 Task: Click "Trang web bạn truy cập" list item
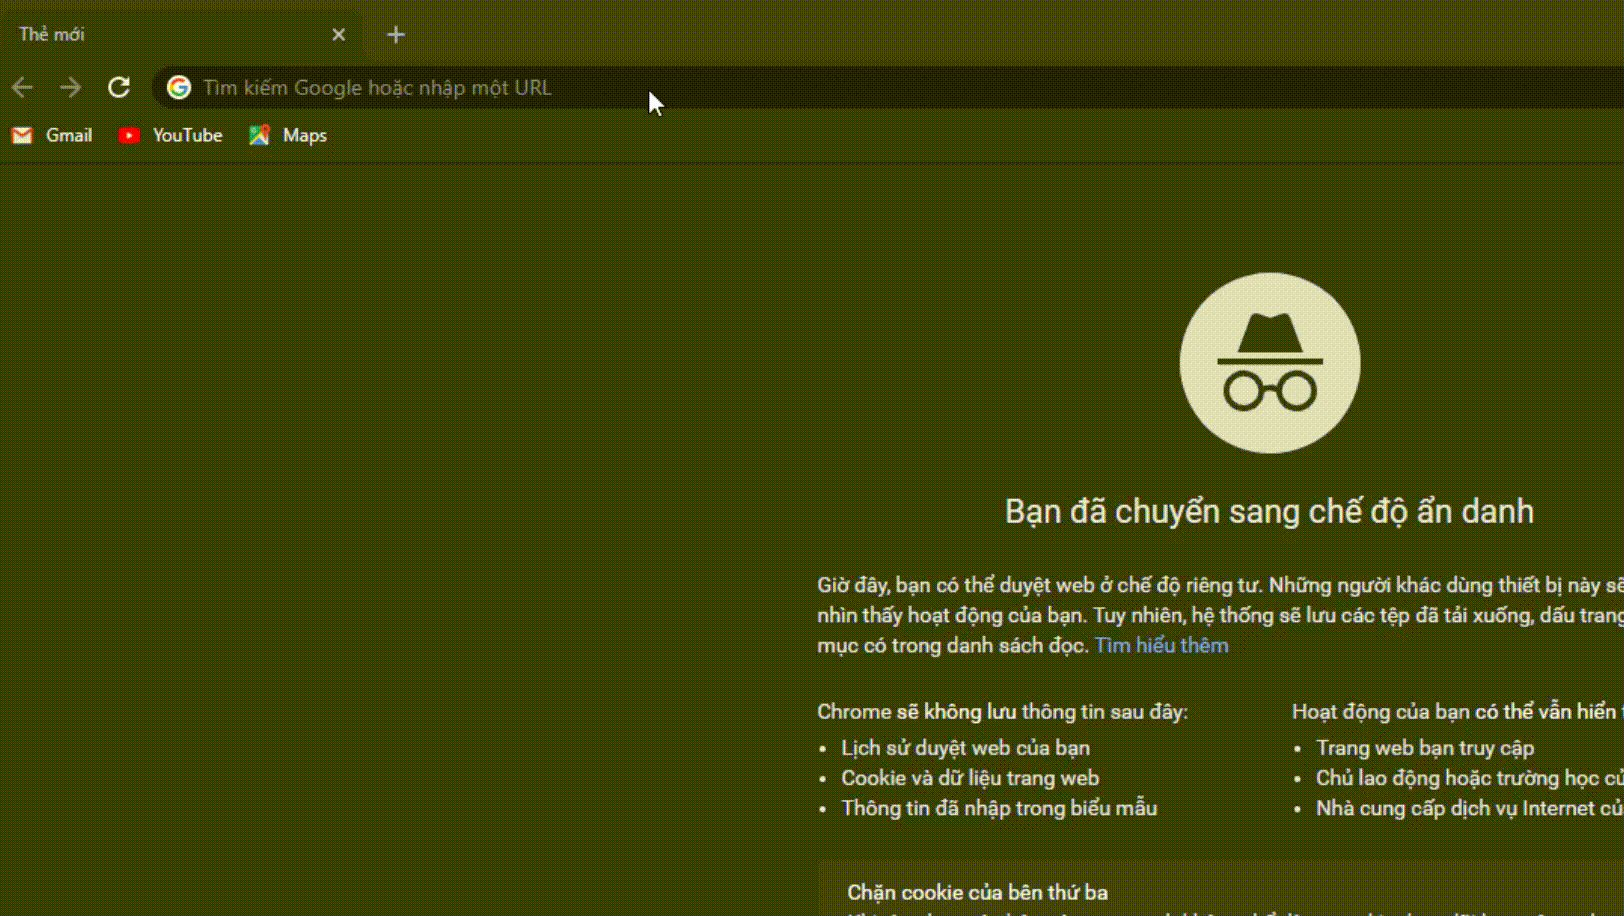tap(1424, 748)
